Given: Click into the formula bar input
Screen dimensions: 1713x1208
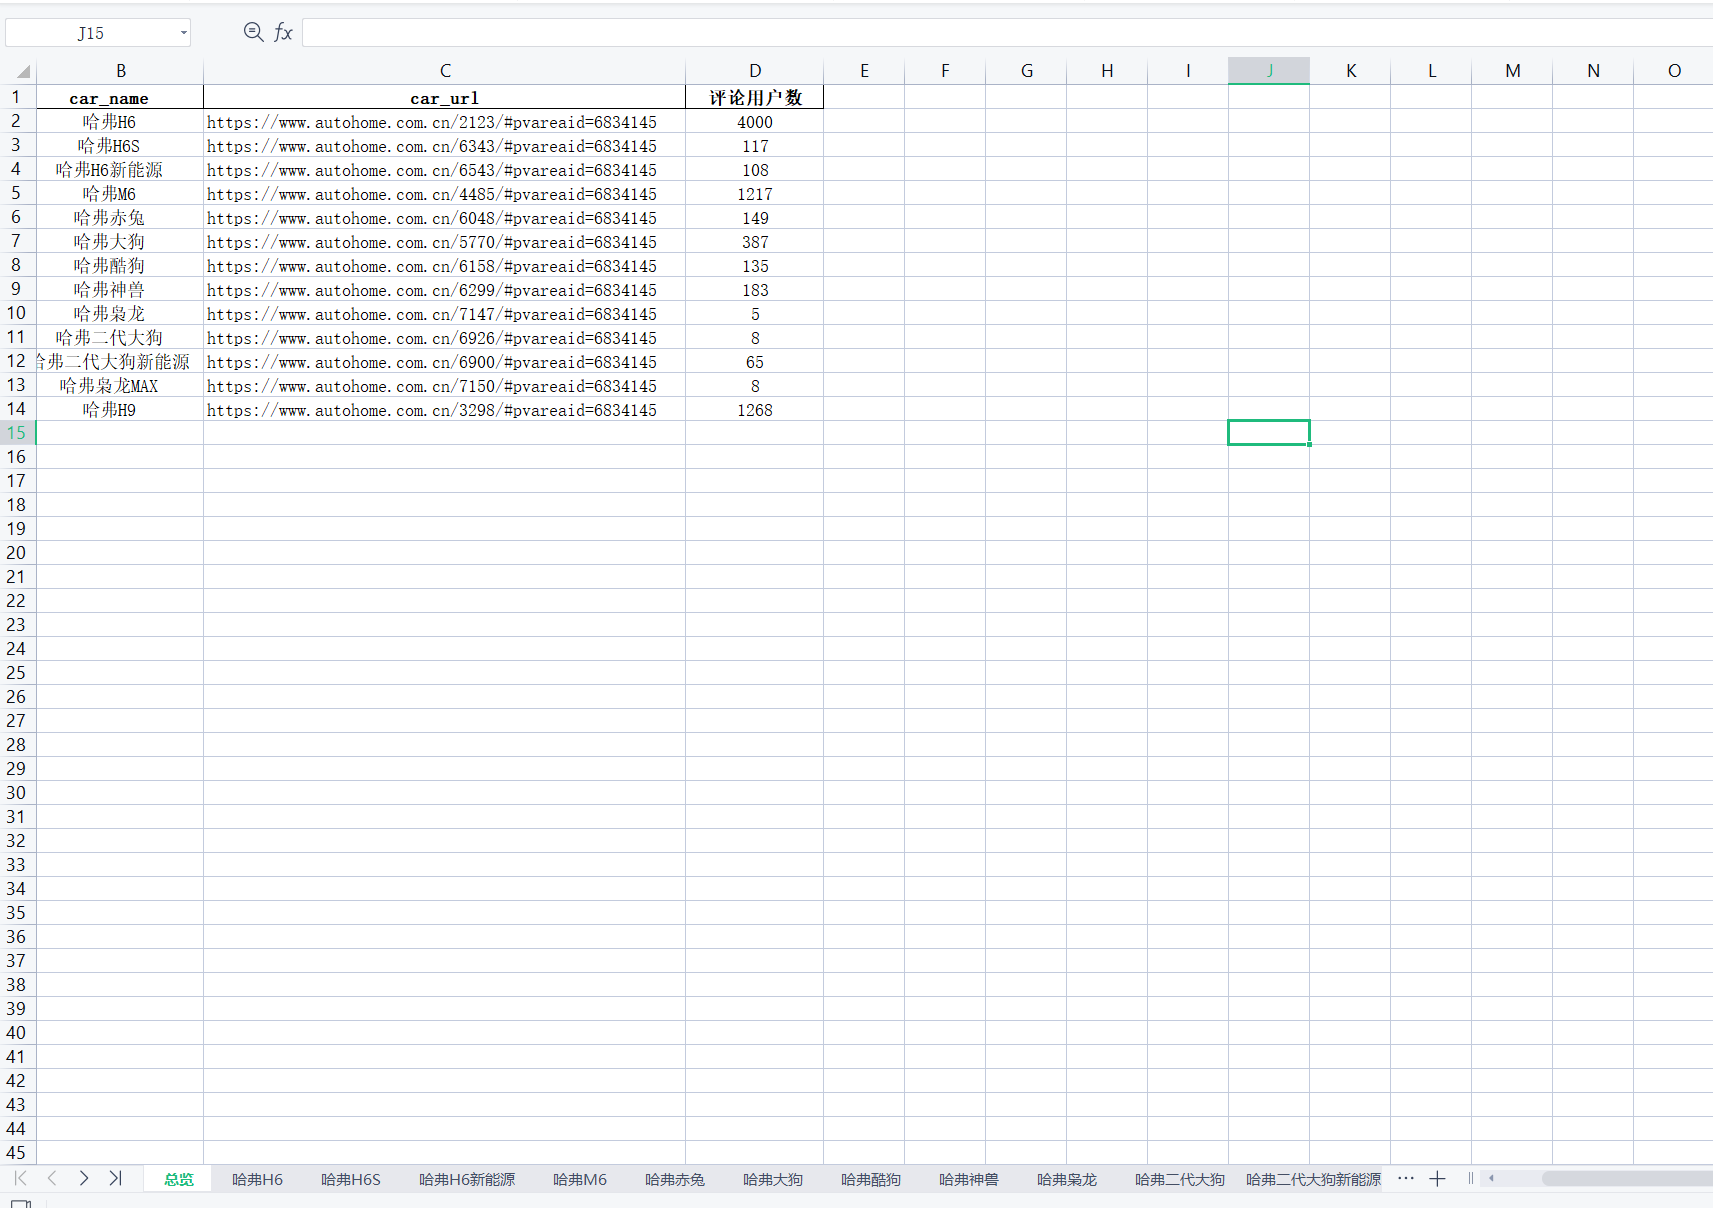Looking at the screenshot, I should click(x=1007, y=33).
